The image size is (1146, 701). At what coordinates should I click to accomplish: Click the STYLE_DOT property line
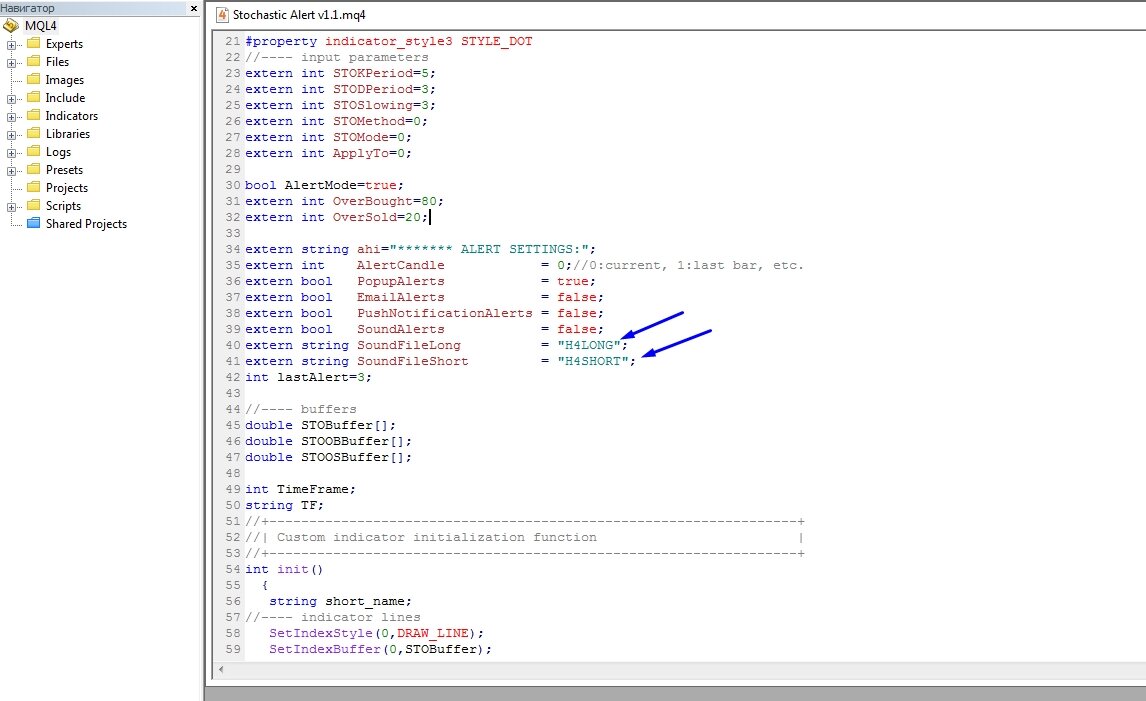pyautogui.click(x=389, y=42)
